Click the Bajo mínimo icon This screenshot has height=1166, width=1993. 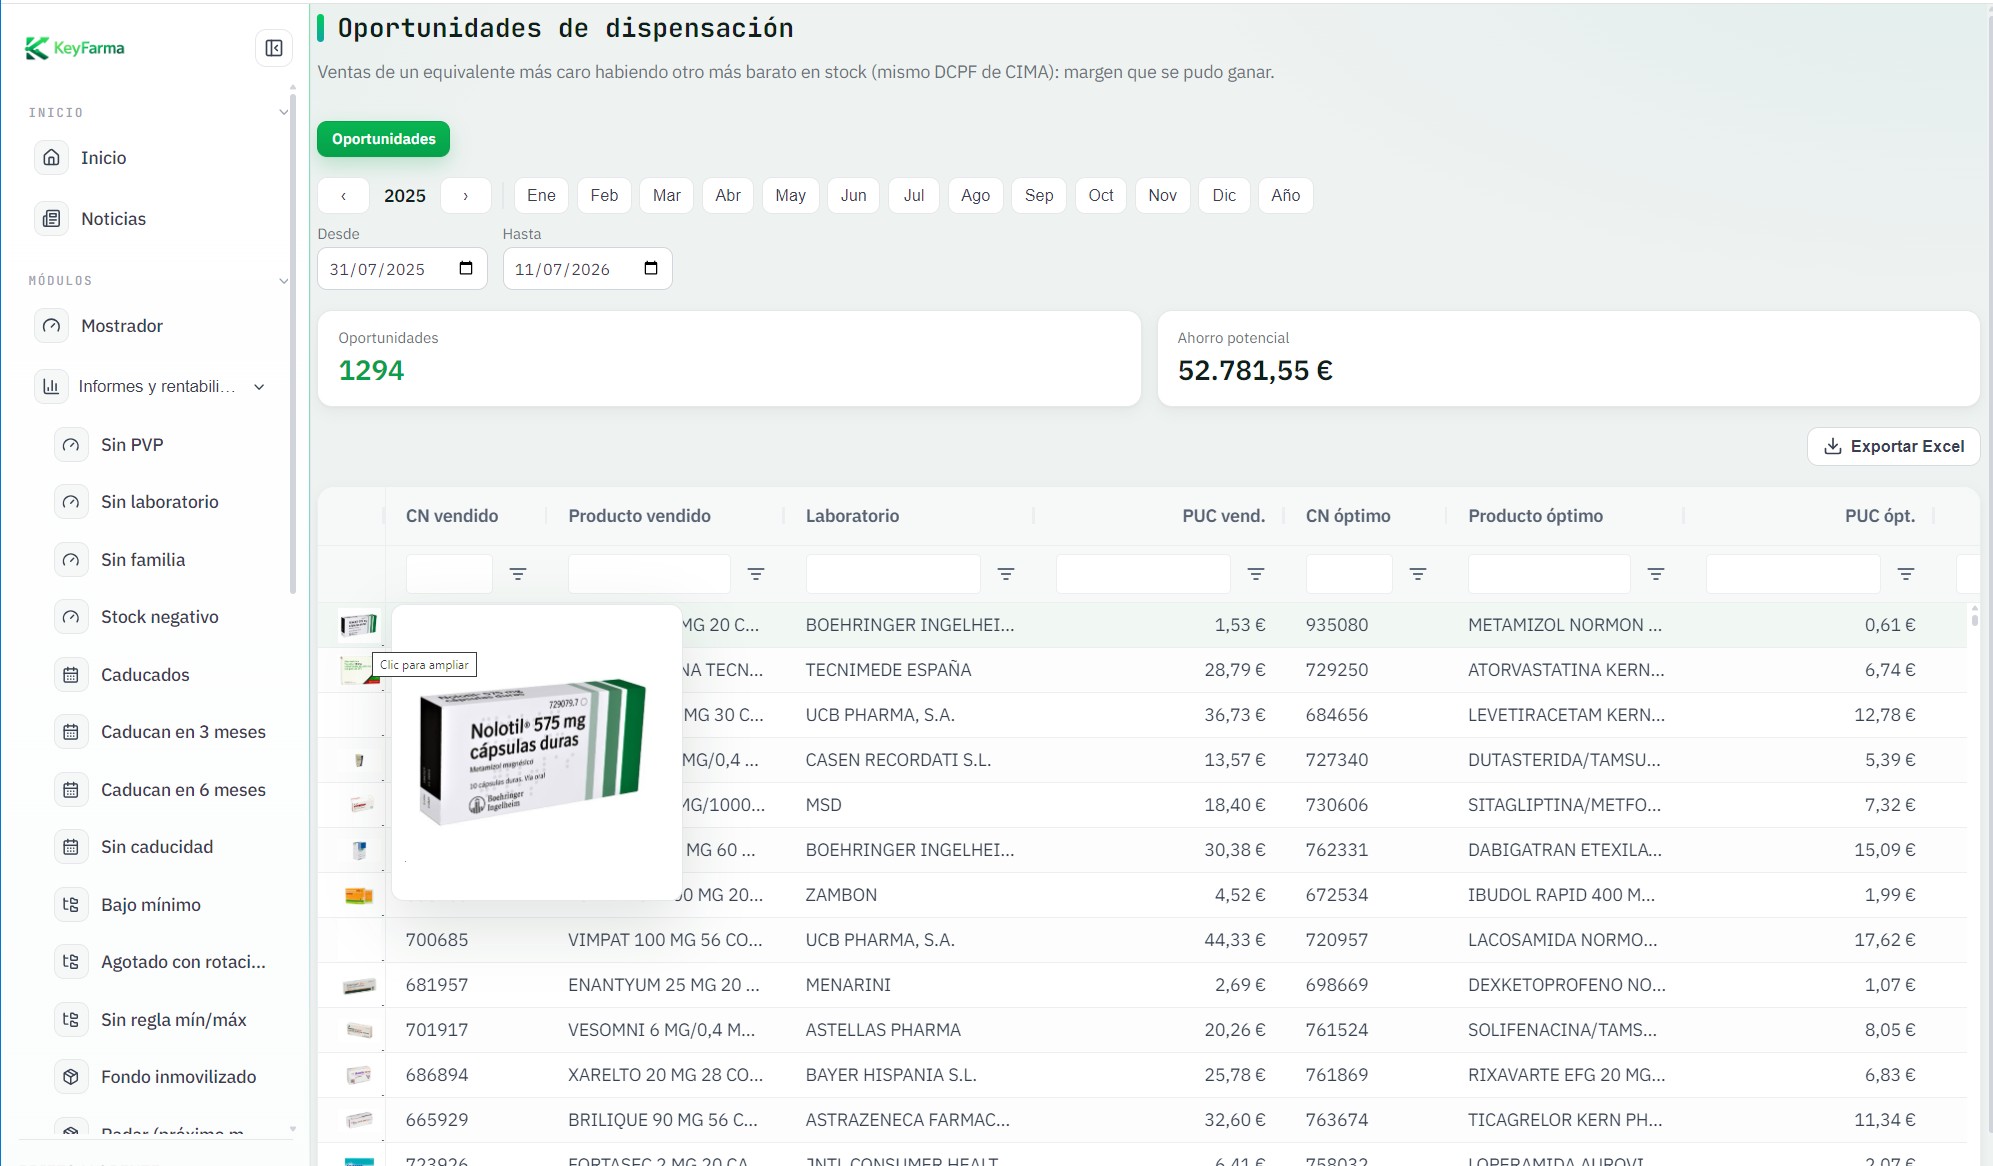point(71,905)
